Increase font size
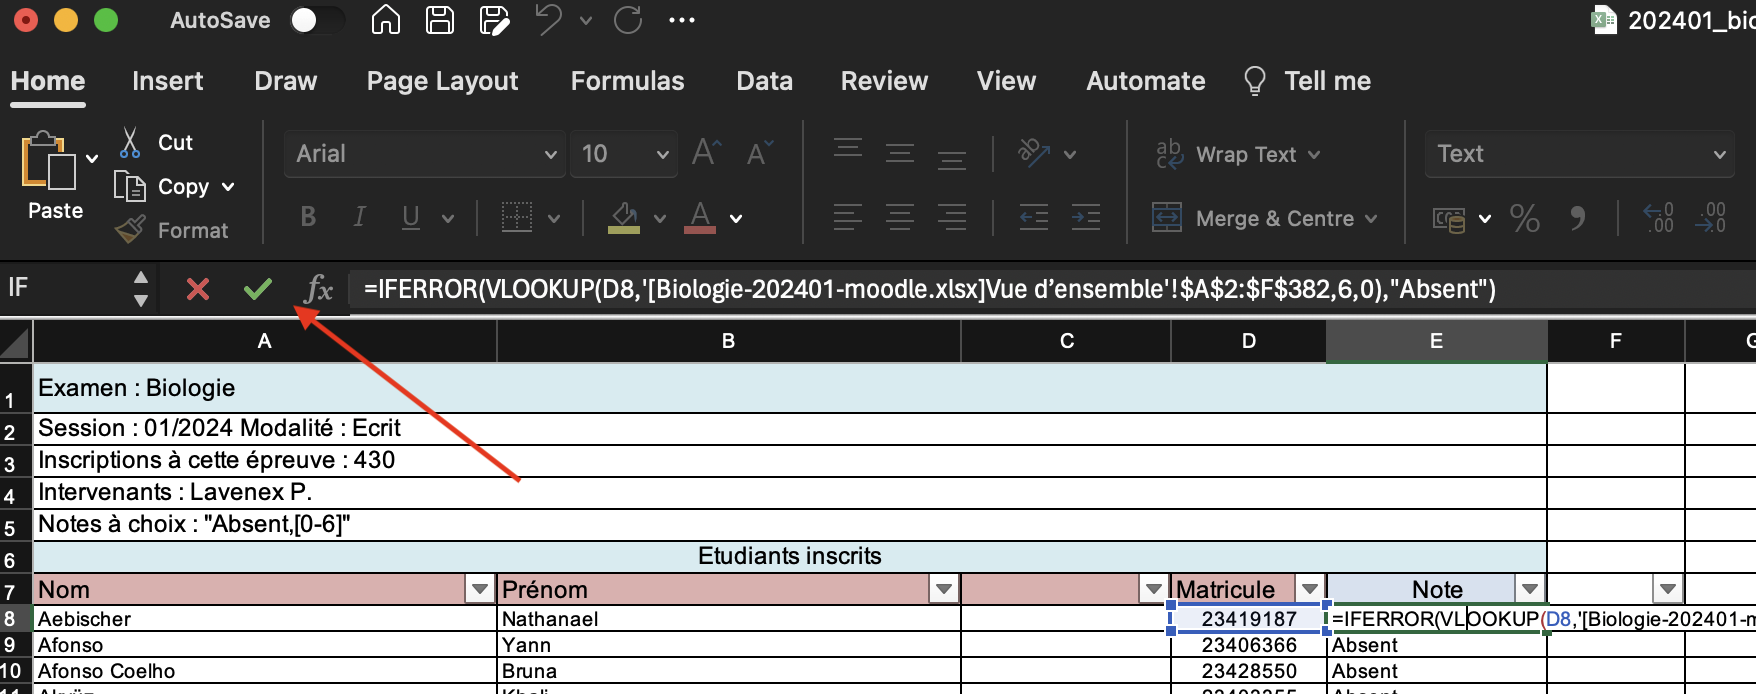Image resolution: width=1756 pixels, height=694 pixels. coord(706,153)
